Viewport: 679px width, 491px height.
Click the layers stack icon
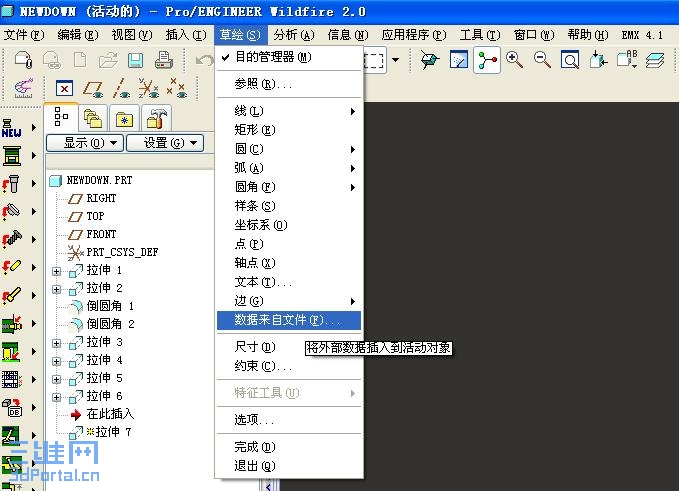click(654, 60)
